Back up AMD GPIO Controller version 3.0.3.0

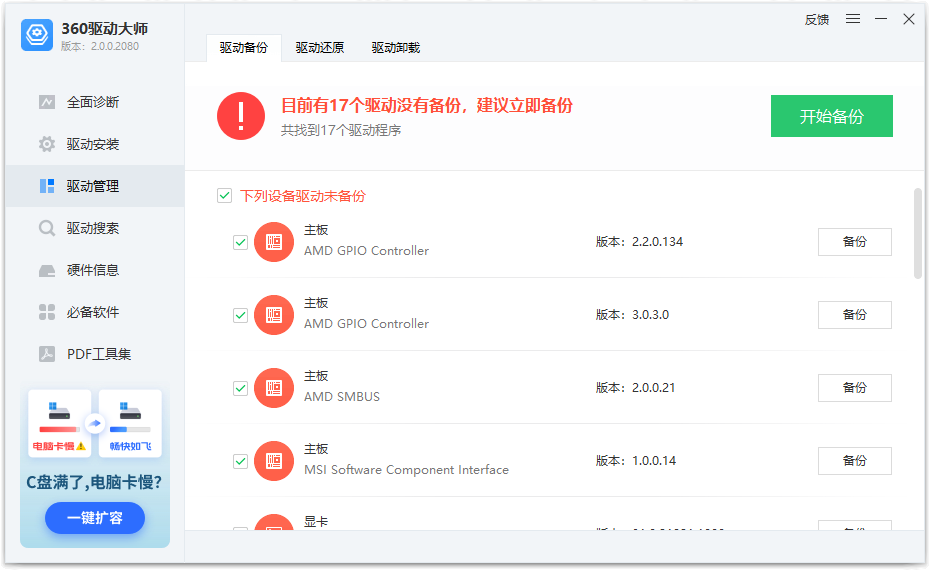[855, 315]
